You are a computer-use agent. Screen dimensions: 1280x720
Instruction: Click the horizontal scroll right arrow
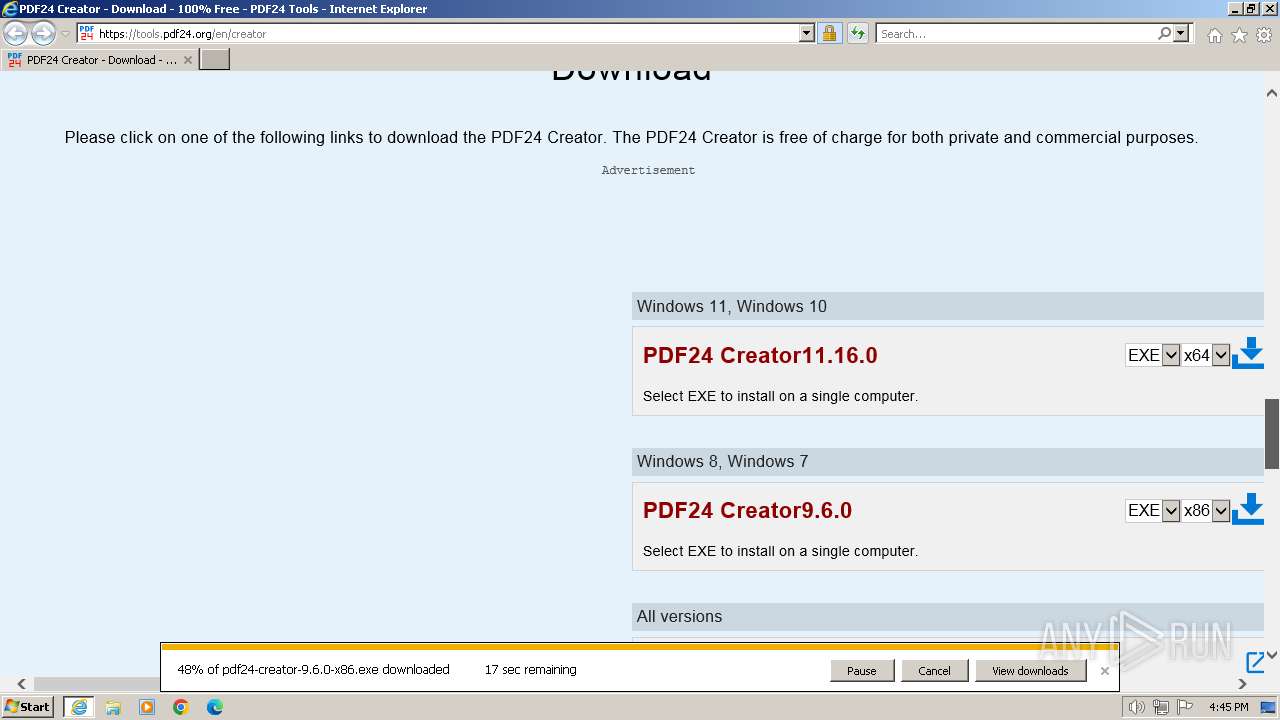tap(1242, 684)
